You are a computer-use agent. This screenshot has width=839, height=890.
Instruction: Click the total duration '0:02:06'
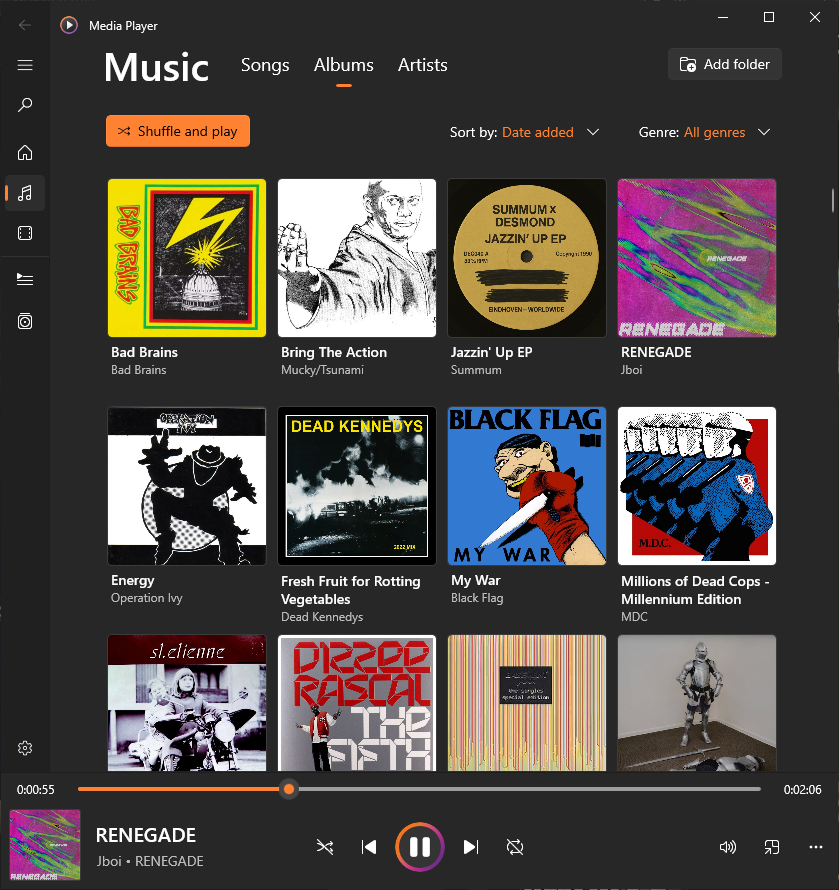point(803,790)
